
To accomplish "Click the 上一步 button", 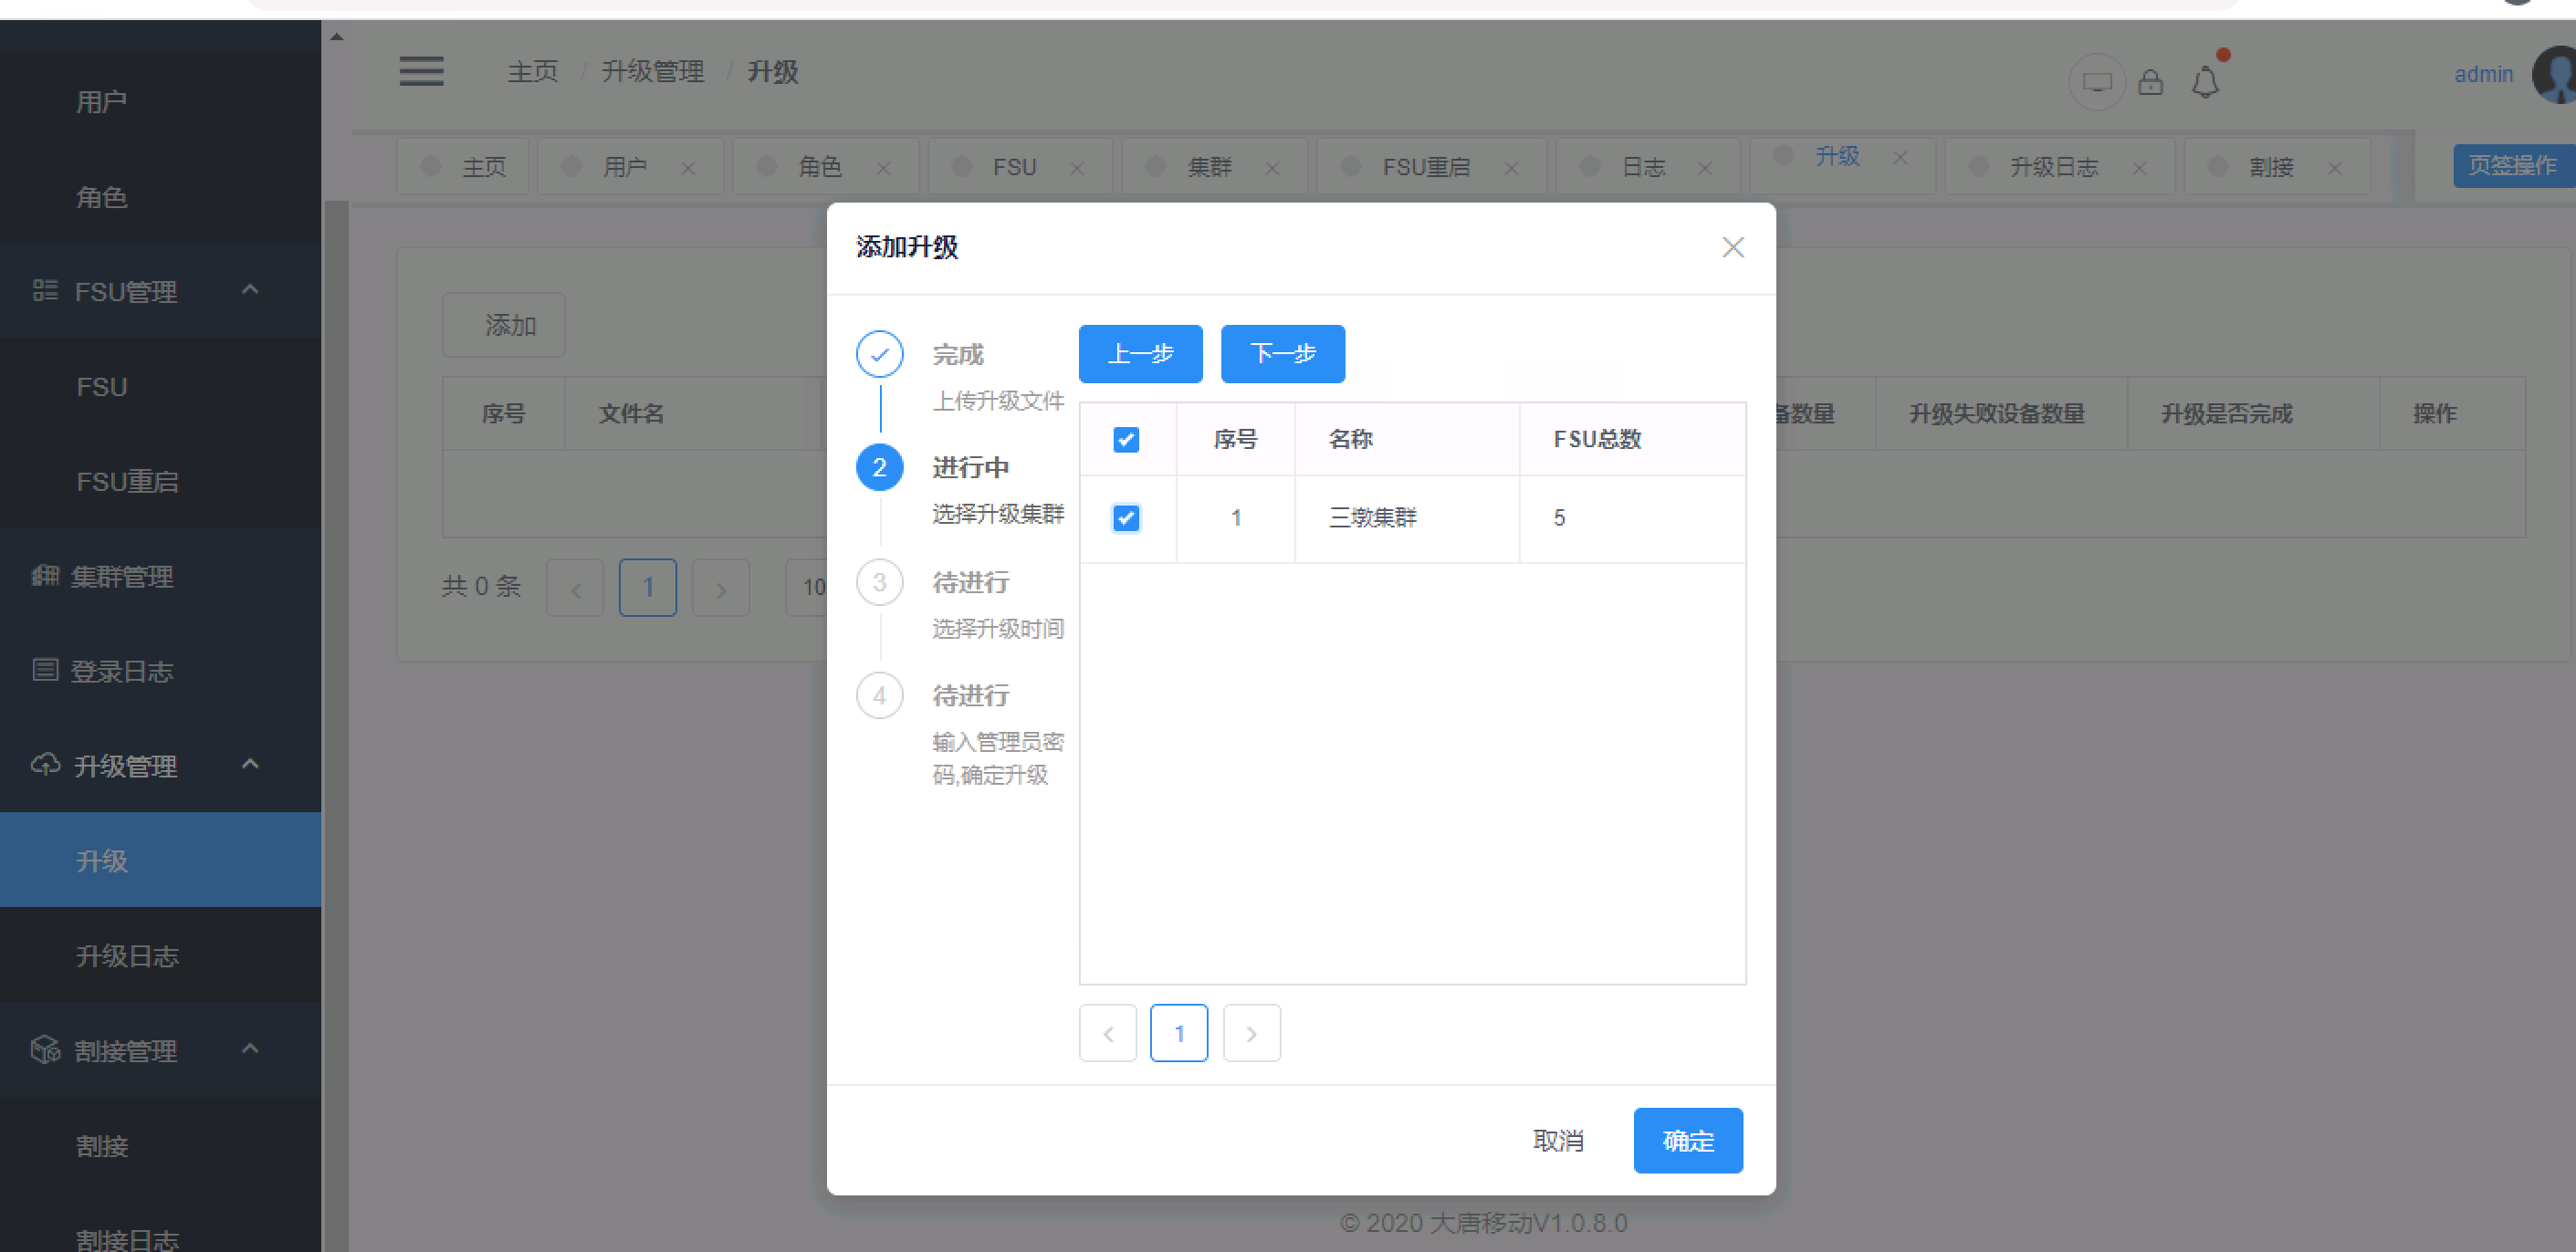I will pyautogui.click(x=1140, y=354).
